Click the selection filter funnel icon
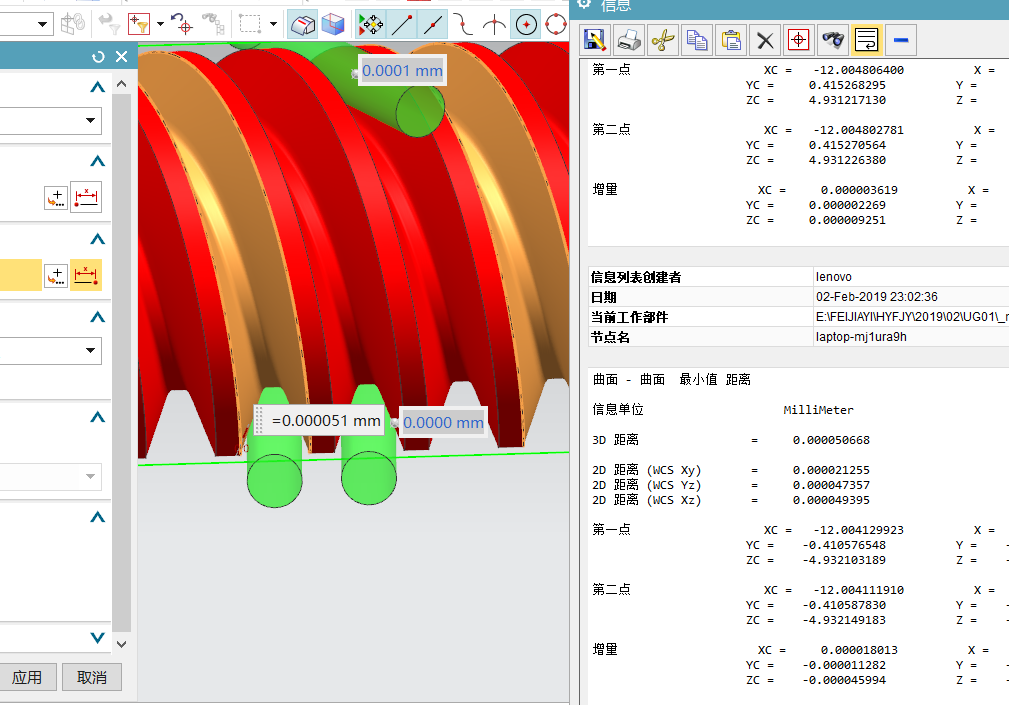Image resolution: width=1009 pixels, height=705 pixels. point(138,24)
